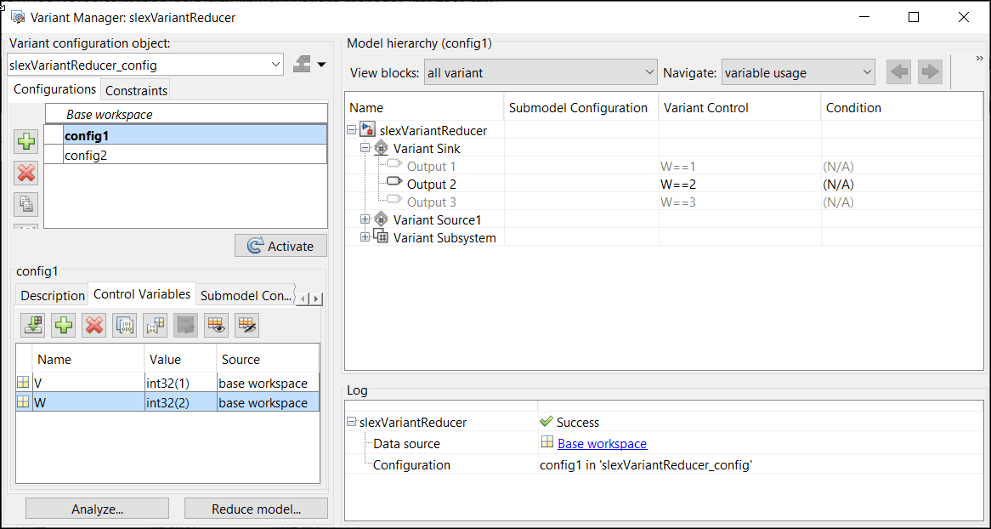Switch to the Constraints tab
Image resolution: width=991 pixels, height=529 pixels.
136,91
